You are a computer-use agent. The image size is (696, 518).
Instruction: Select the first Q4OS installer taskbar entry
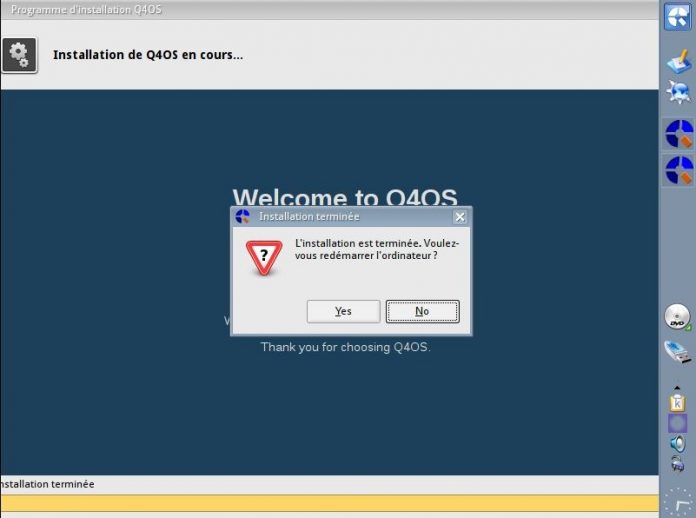tap(679, 134)
